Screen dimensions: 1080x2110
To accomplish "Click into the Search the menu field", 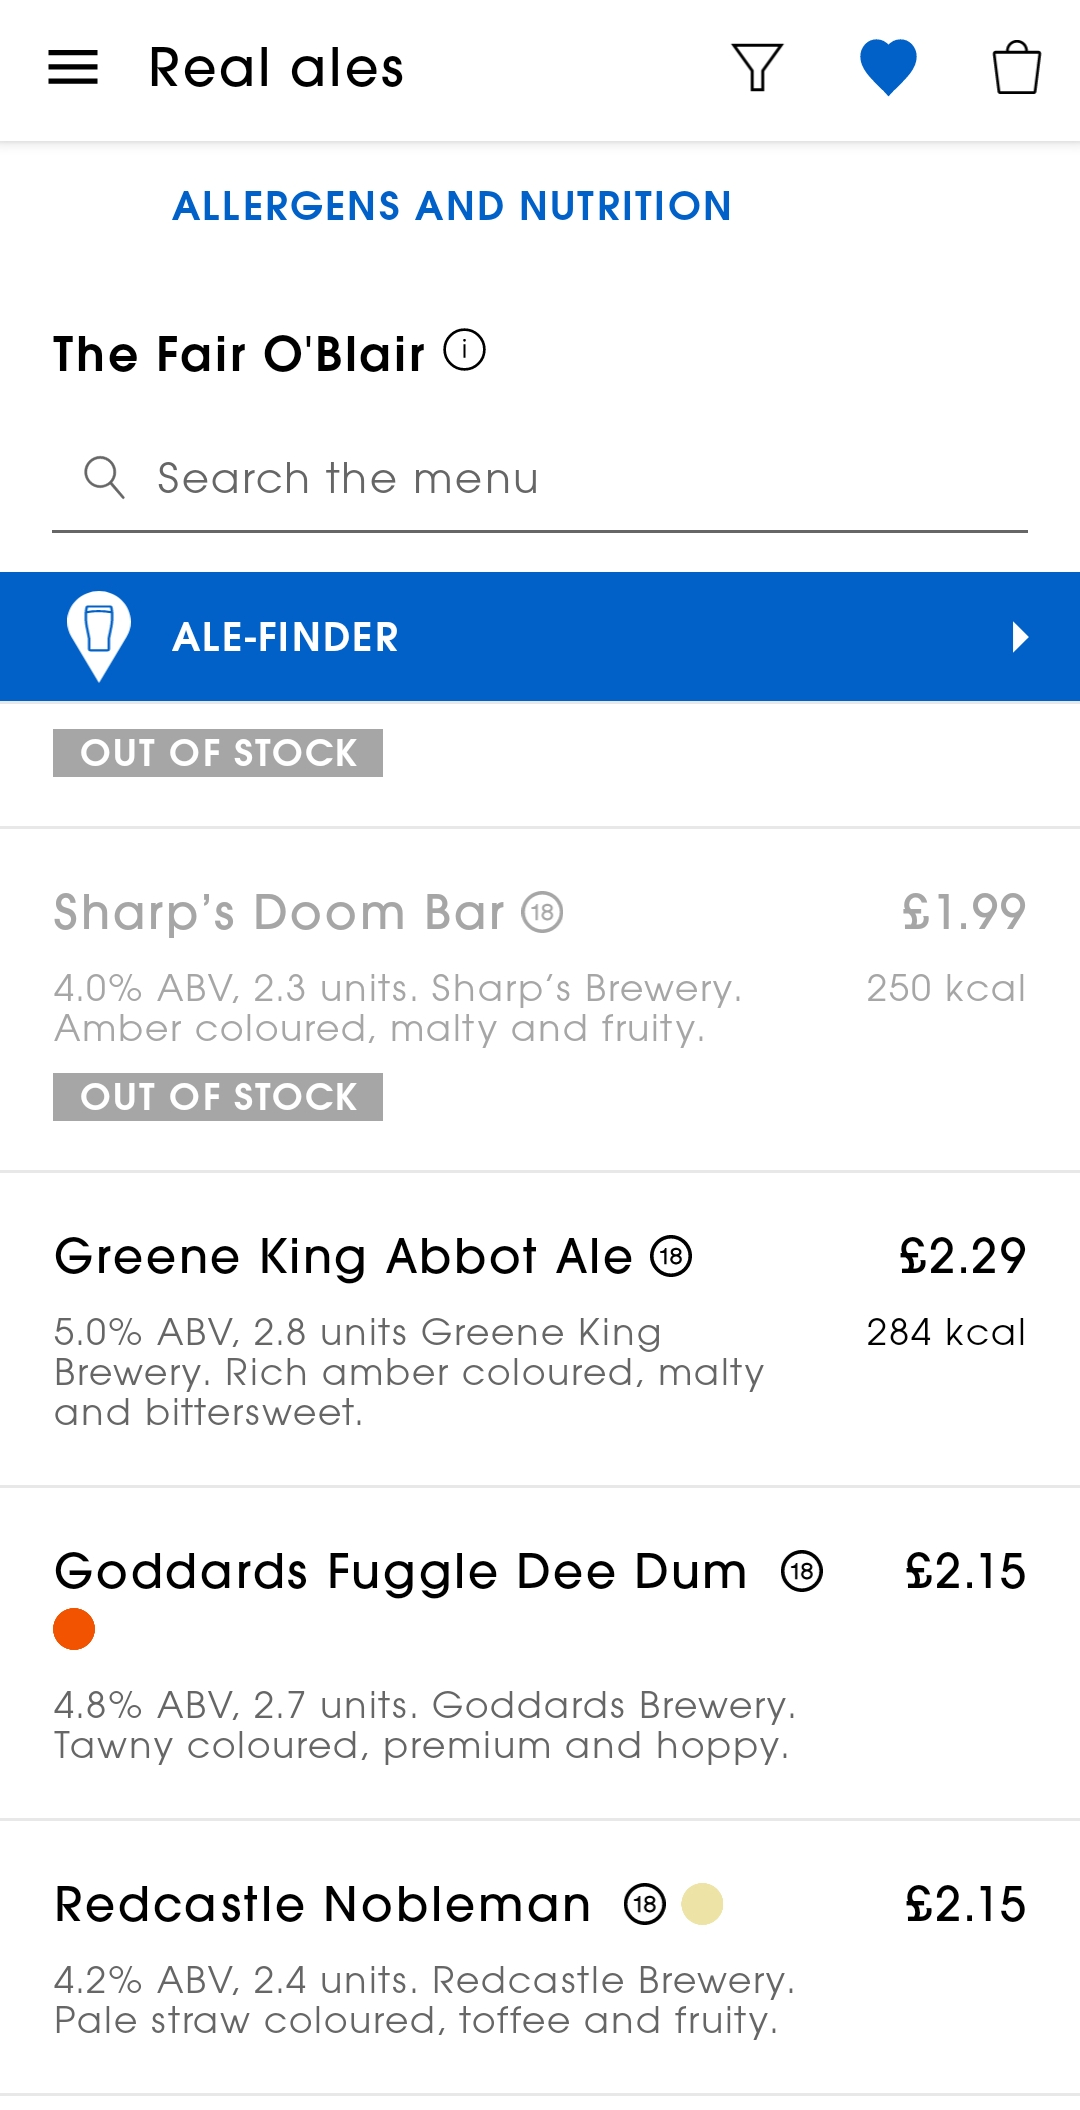I will (580, 479).
